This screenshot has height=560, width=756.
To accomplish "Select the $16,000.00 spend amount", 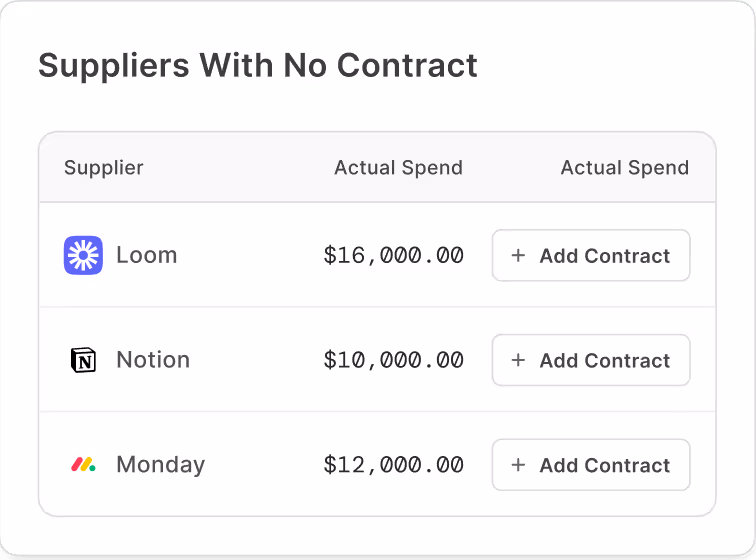I will tap(393, 255).
